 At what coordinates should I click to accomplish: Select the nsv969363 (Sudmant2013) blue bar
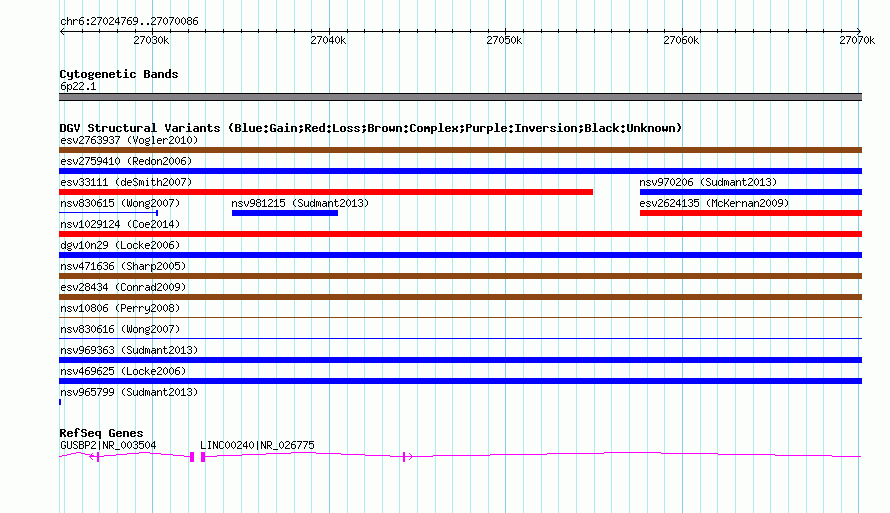(460, 360)
